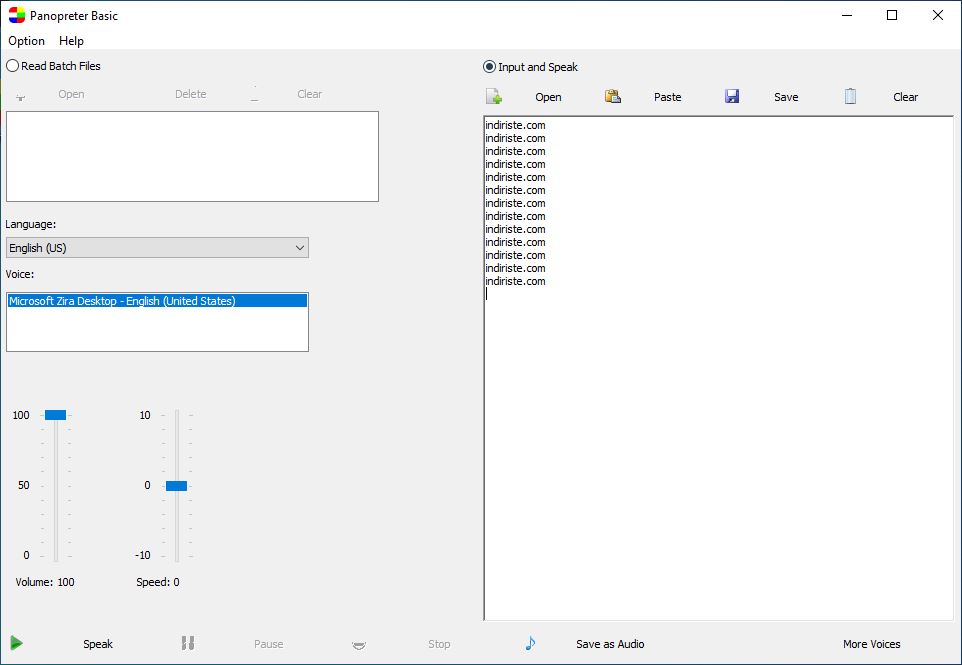The height and width of the screenshot is (665, 962).
Task: Click the Clear icon under Read Batch Files
Action: coord(255,95)
